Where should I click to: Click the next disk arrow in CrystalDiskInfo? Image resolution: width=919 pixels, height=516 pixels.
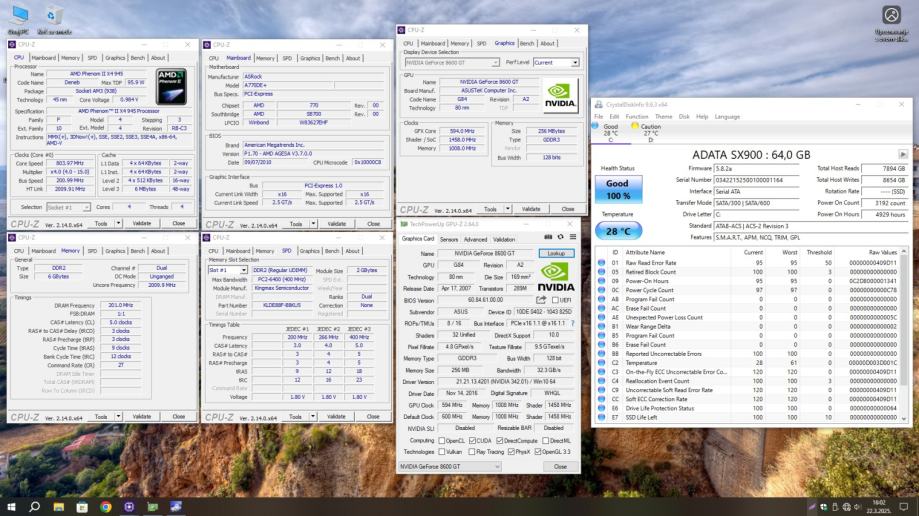tap(903, 155)
